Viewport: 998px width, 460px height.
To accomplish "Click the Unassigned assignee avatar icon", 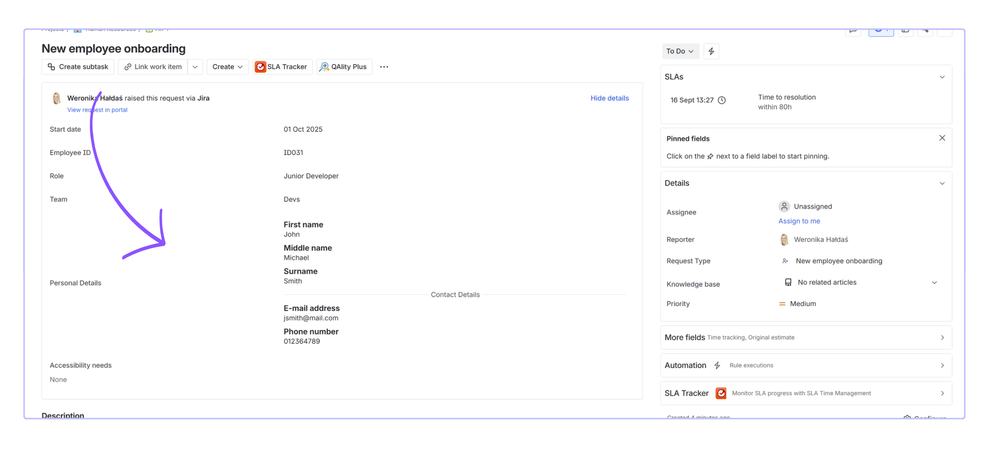I will tap(784, 207).
